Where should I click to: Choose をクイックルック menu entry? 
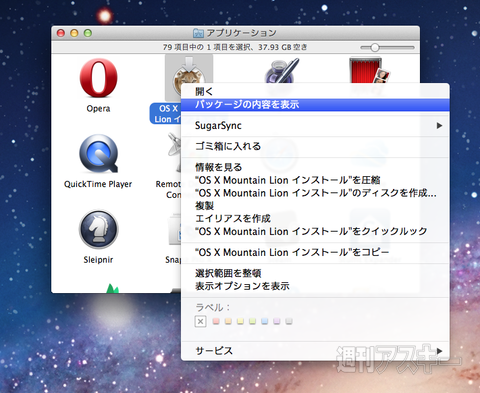[x=315, y=231]
